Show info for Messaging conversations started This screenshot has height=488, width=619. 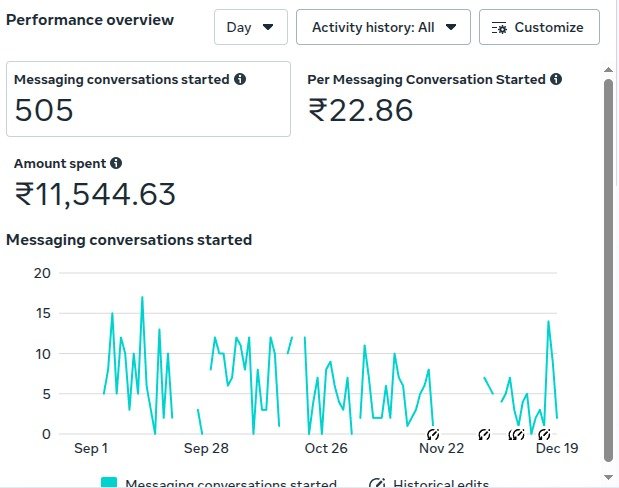point(240,79)
